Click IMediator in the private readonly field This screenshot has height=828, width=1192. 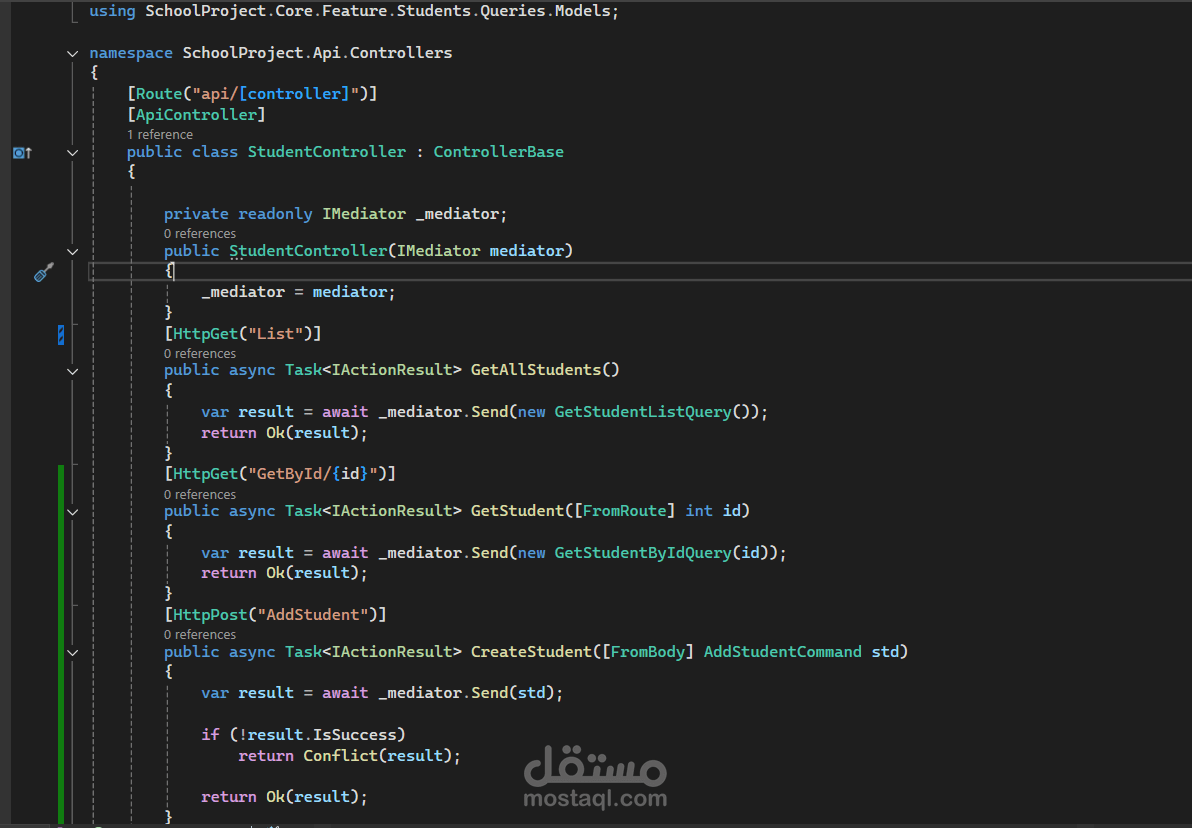coord(364,214)
